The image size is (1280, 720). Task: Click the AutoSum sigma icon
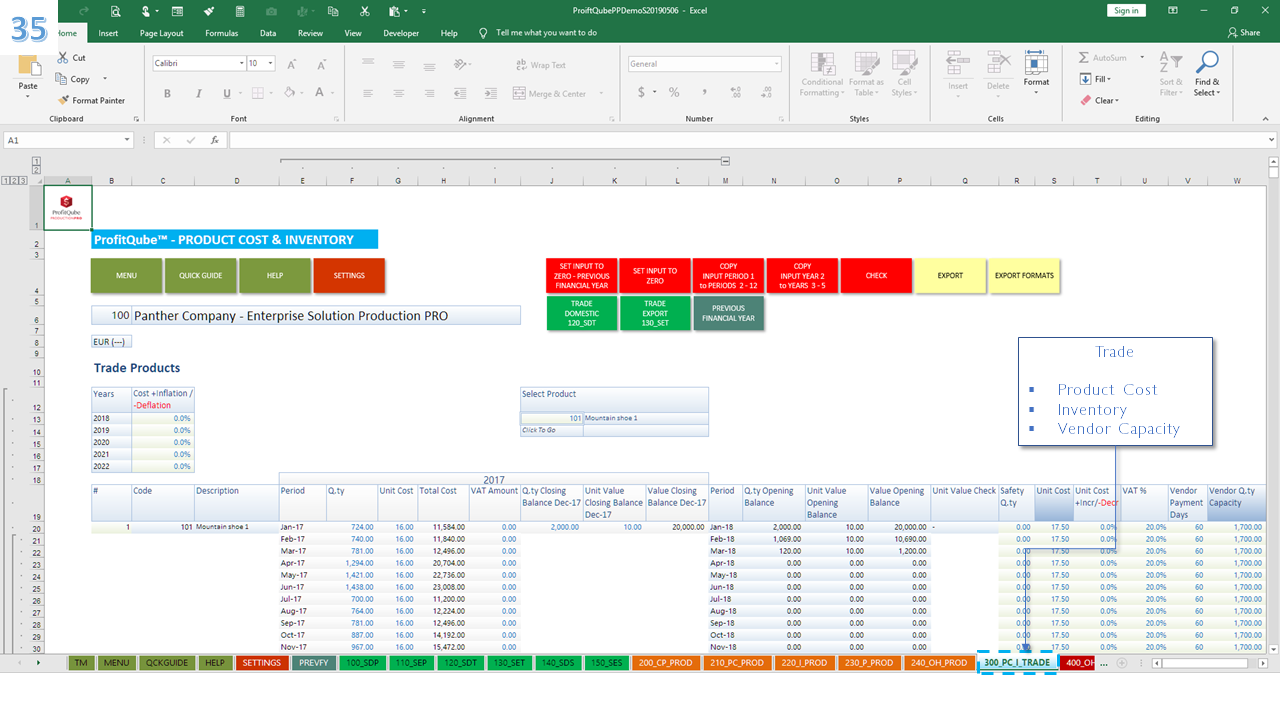1085,58
